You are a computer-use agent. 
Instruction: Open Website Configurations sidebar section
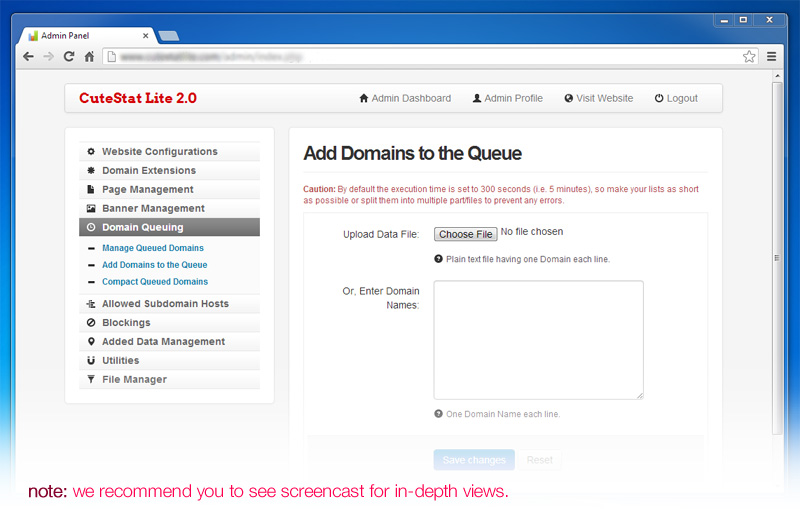[169, 151]
